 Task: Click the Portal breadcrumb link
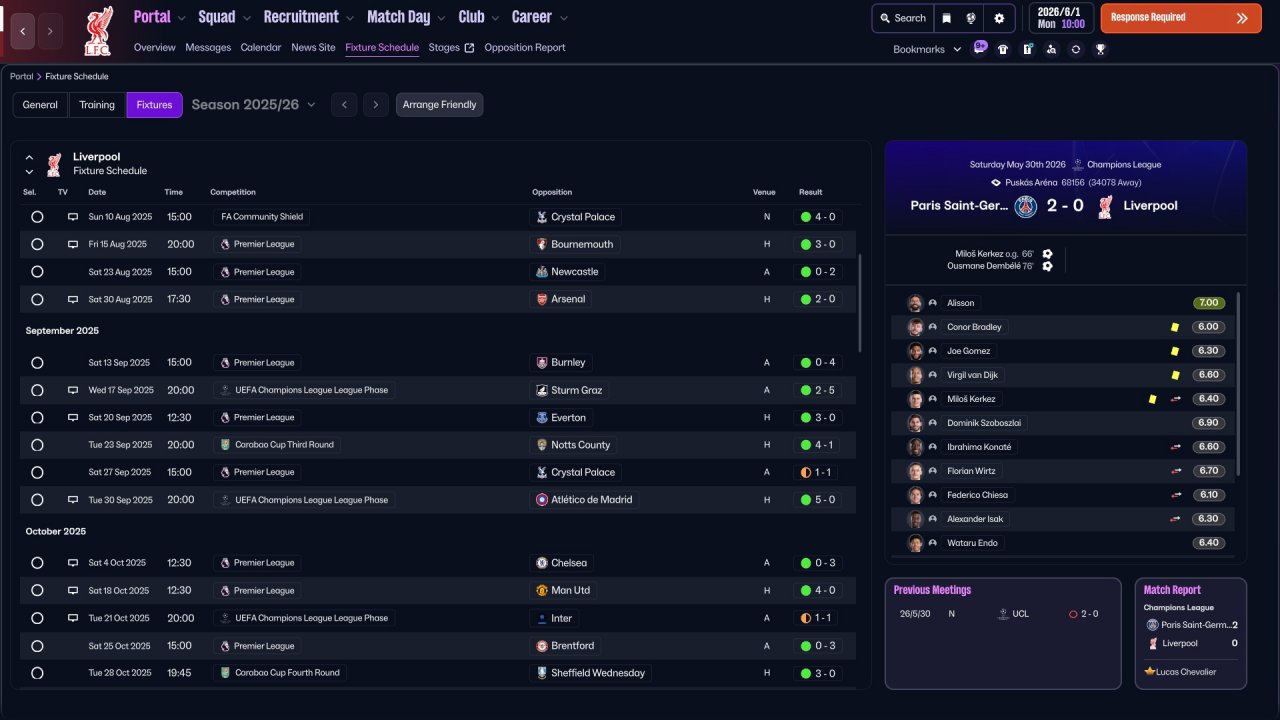pos(21,77)
